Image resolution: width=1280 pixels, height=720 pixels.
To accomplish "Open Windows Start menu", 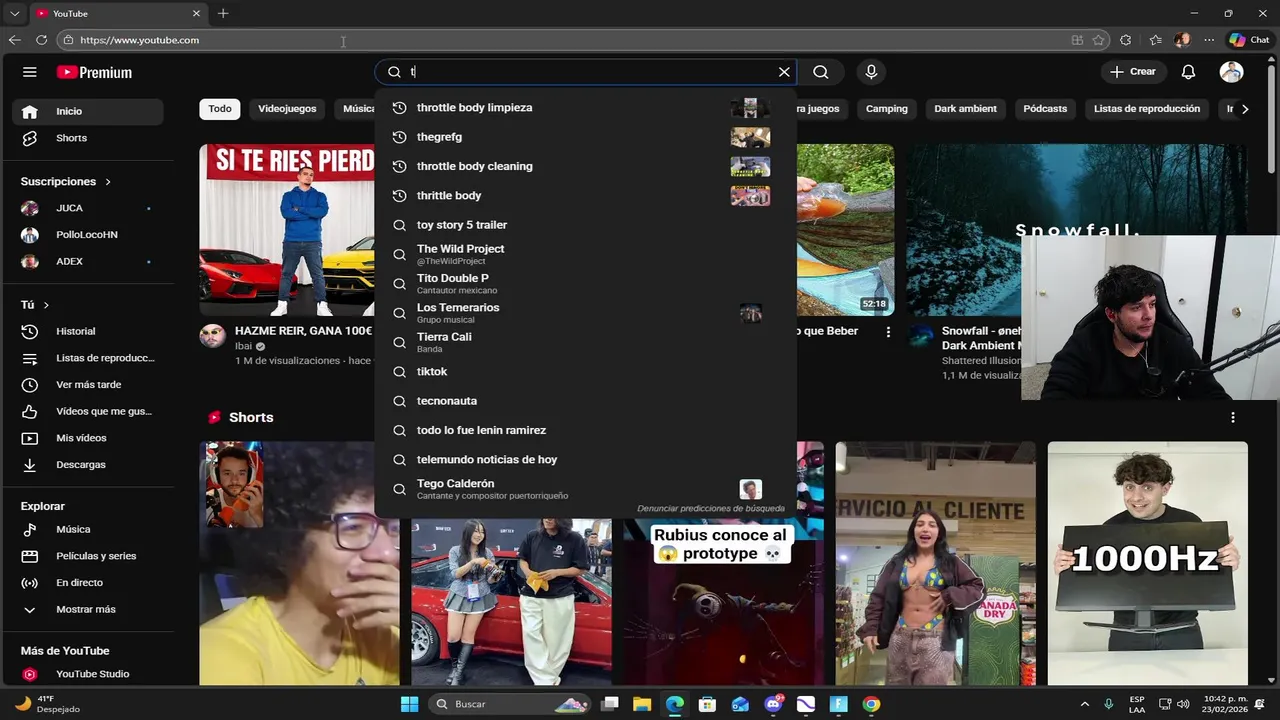I will (x=409, y=704).
